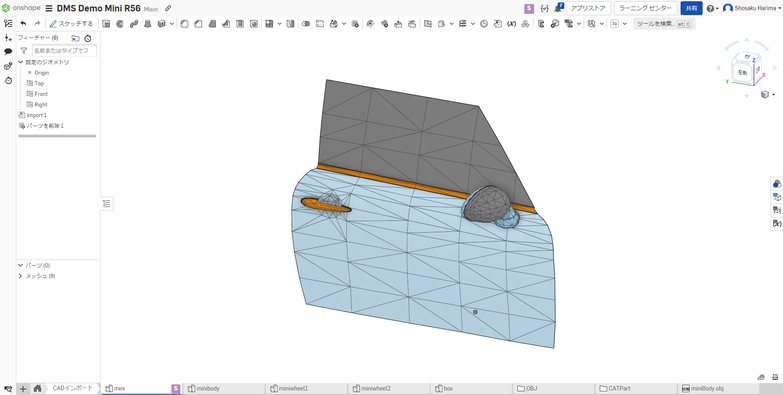Open the hamburger document menu
This screenshot has width=783, height=395.
pyautogui.click(x=49, y=8)
